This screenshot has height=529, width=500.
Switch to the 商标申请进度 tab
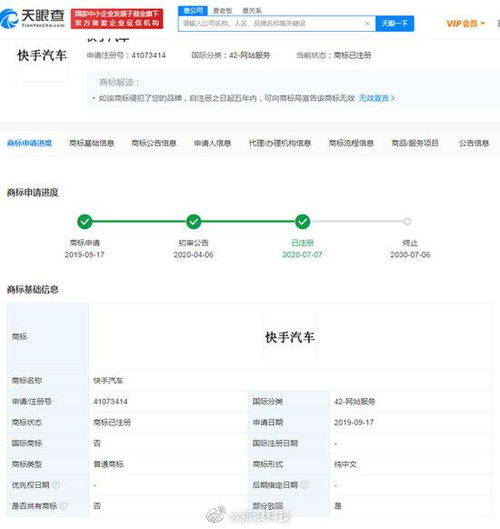[x=30, y=143]
